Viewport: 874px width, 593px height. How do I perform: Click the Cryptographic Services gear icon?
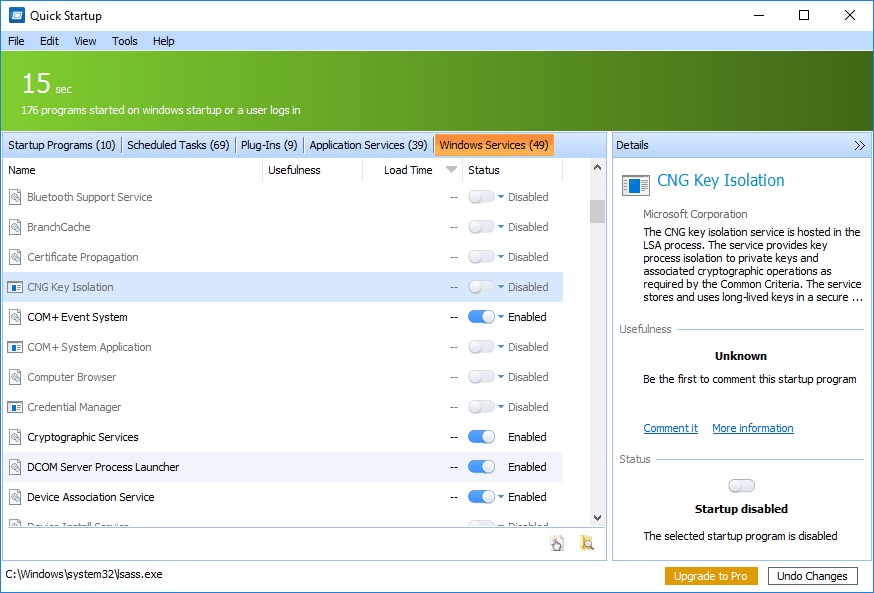pyautogui.click(x=15, y=437)
